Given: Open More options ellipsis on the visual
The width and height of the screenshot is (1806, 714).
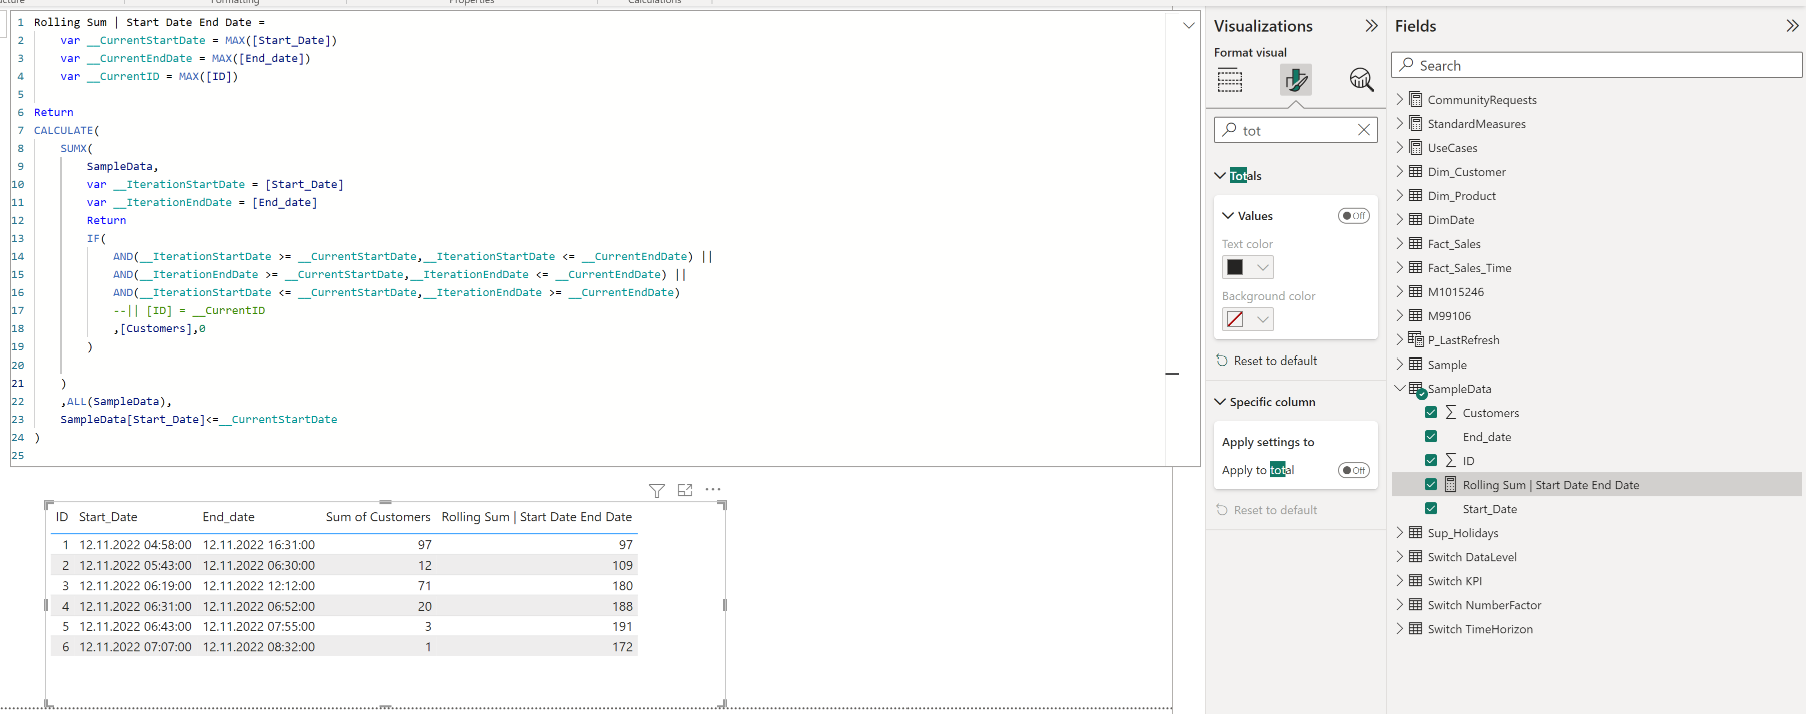Looking at the screenshot, I should tap(713, 490).
